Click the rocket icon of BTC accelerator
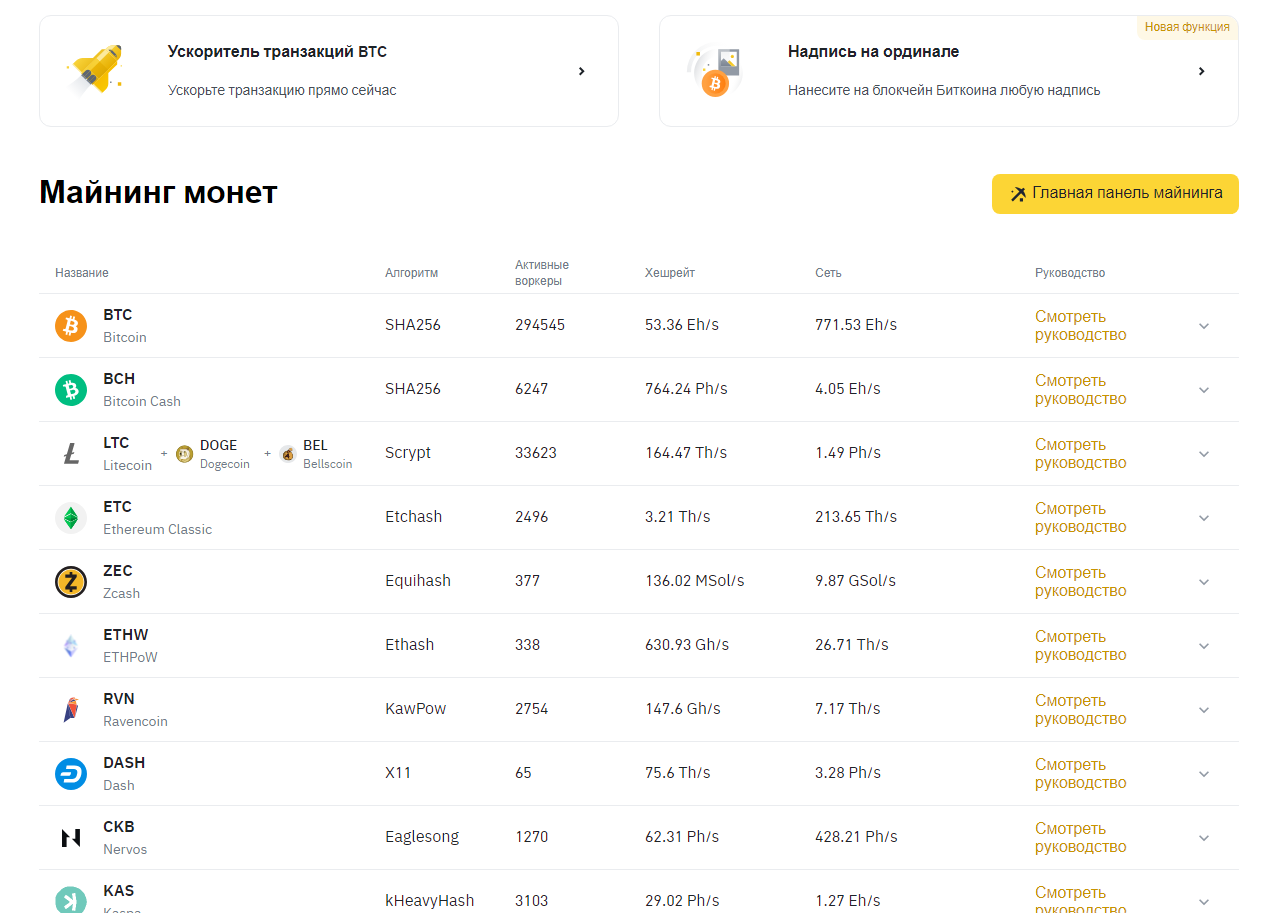 click(96, 70)
